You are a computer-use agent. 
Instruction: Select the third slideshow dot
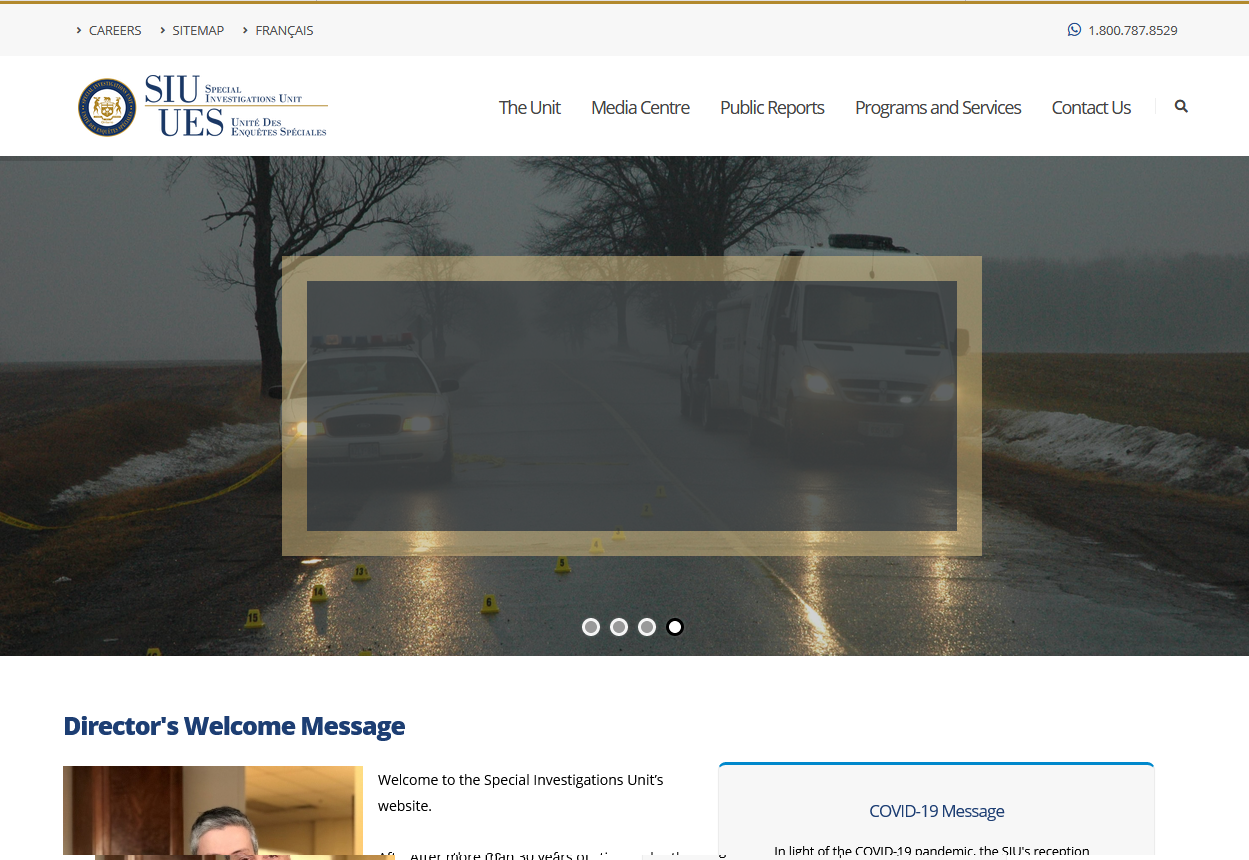(647, 627)
